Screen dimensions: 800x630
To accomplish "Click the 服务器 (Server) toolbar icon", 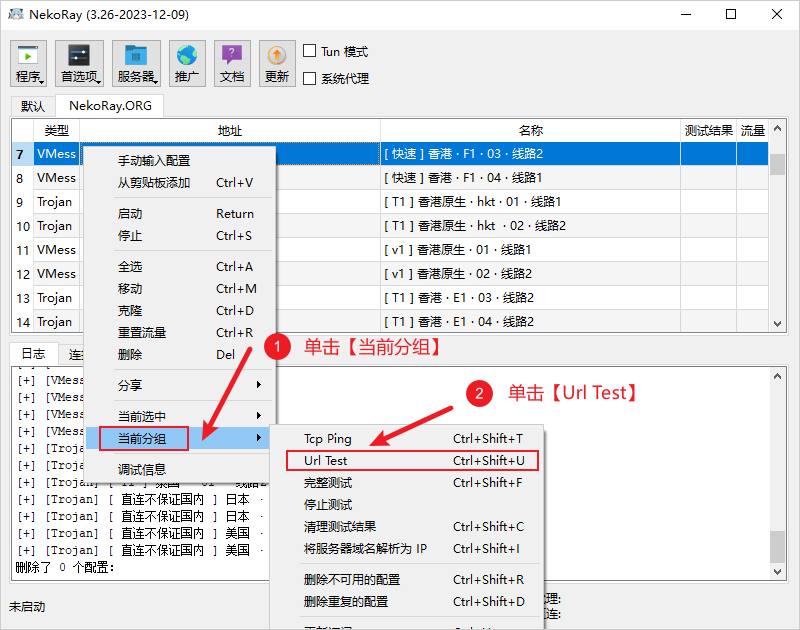I will (136, 62).
